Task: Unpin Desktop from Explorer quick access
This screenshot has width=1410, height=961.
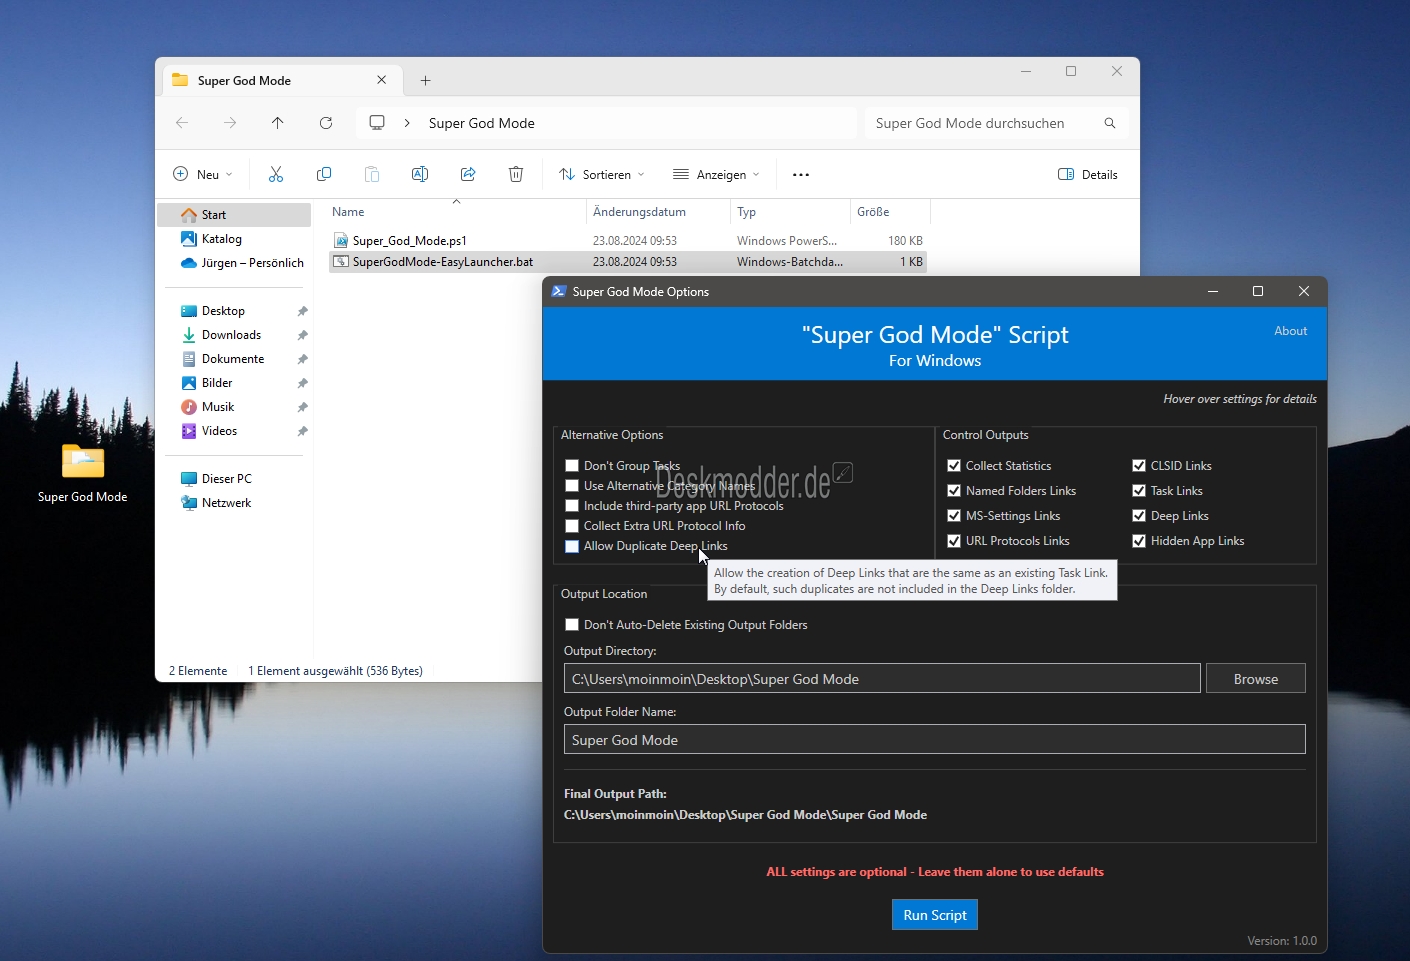Action: click(302, 311)
